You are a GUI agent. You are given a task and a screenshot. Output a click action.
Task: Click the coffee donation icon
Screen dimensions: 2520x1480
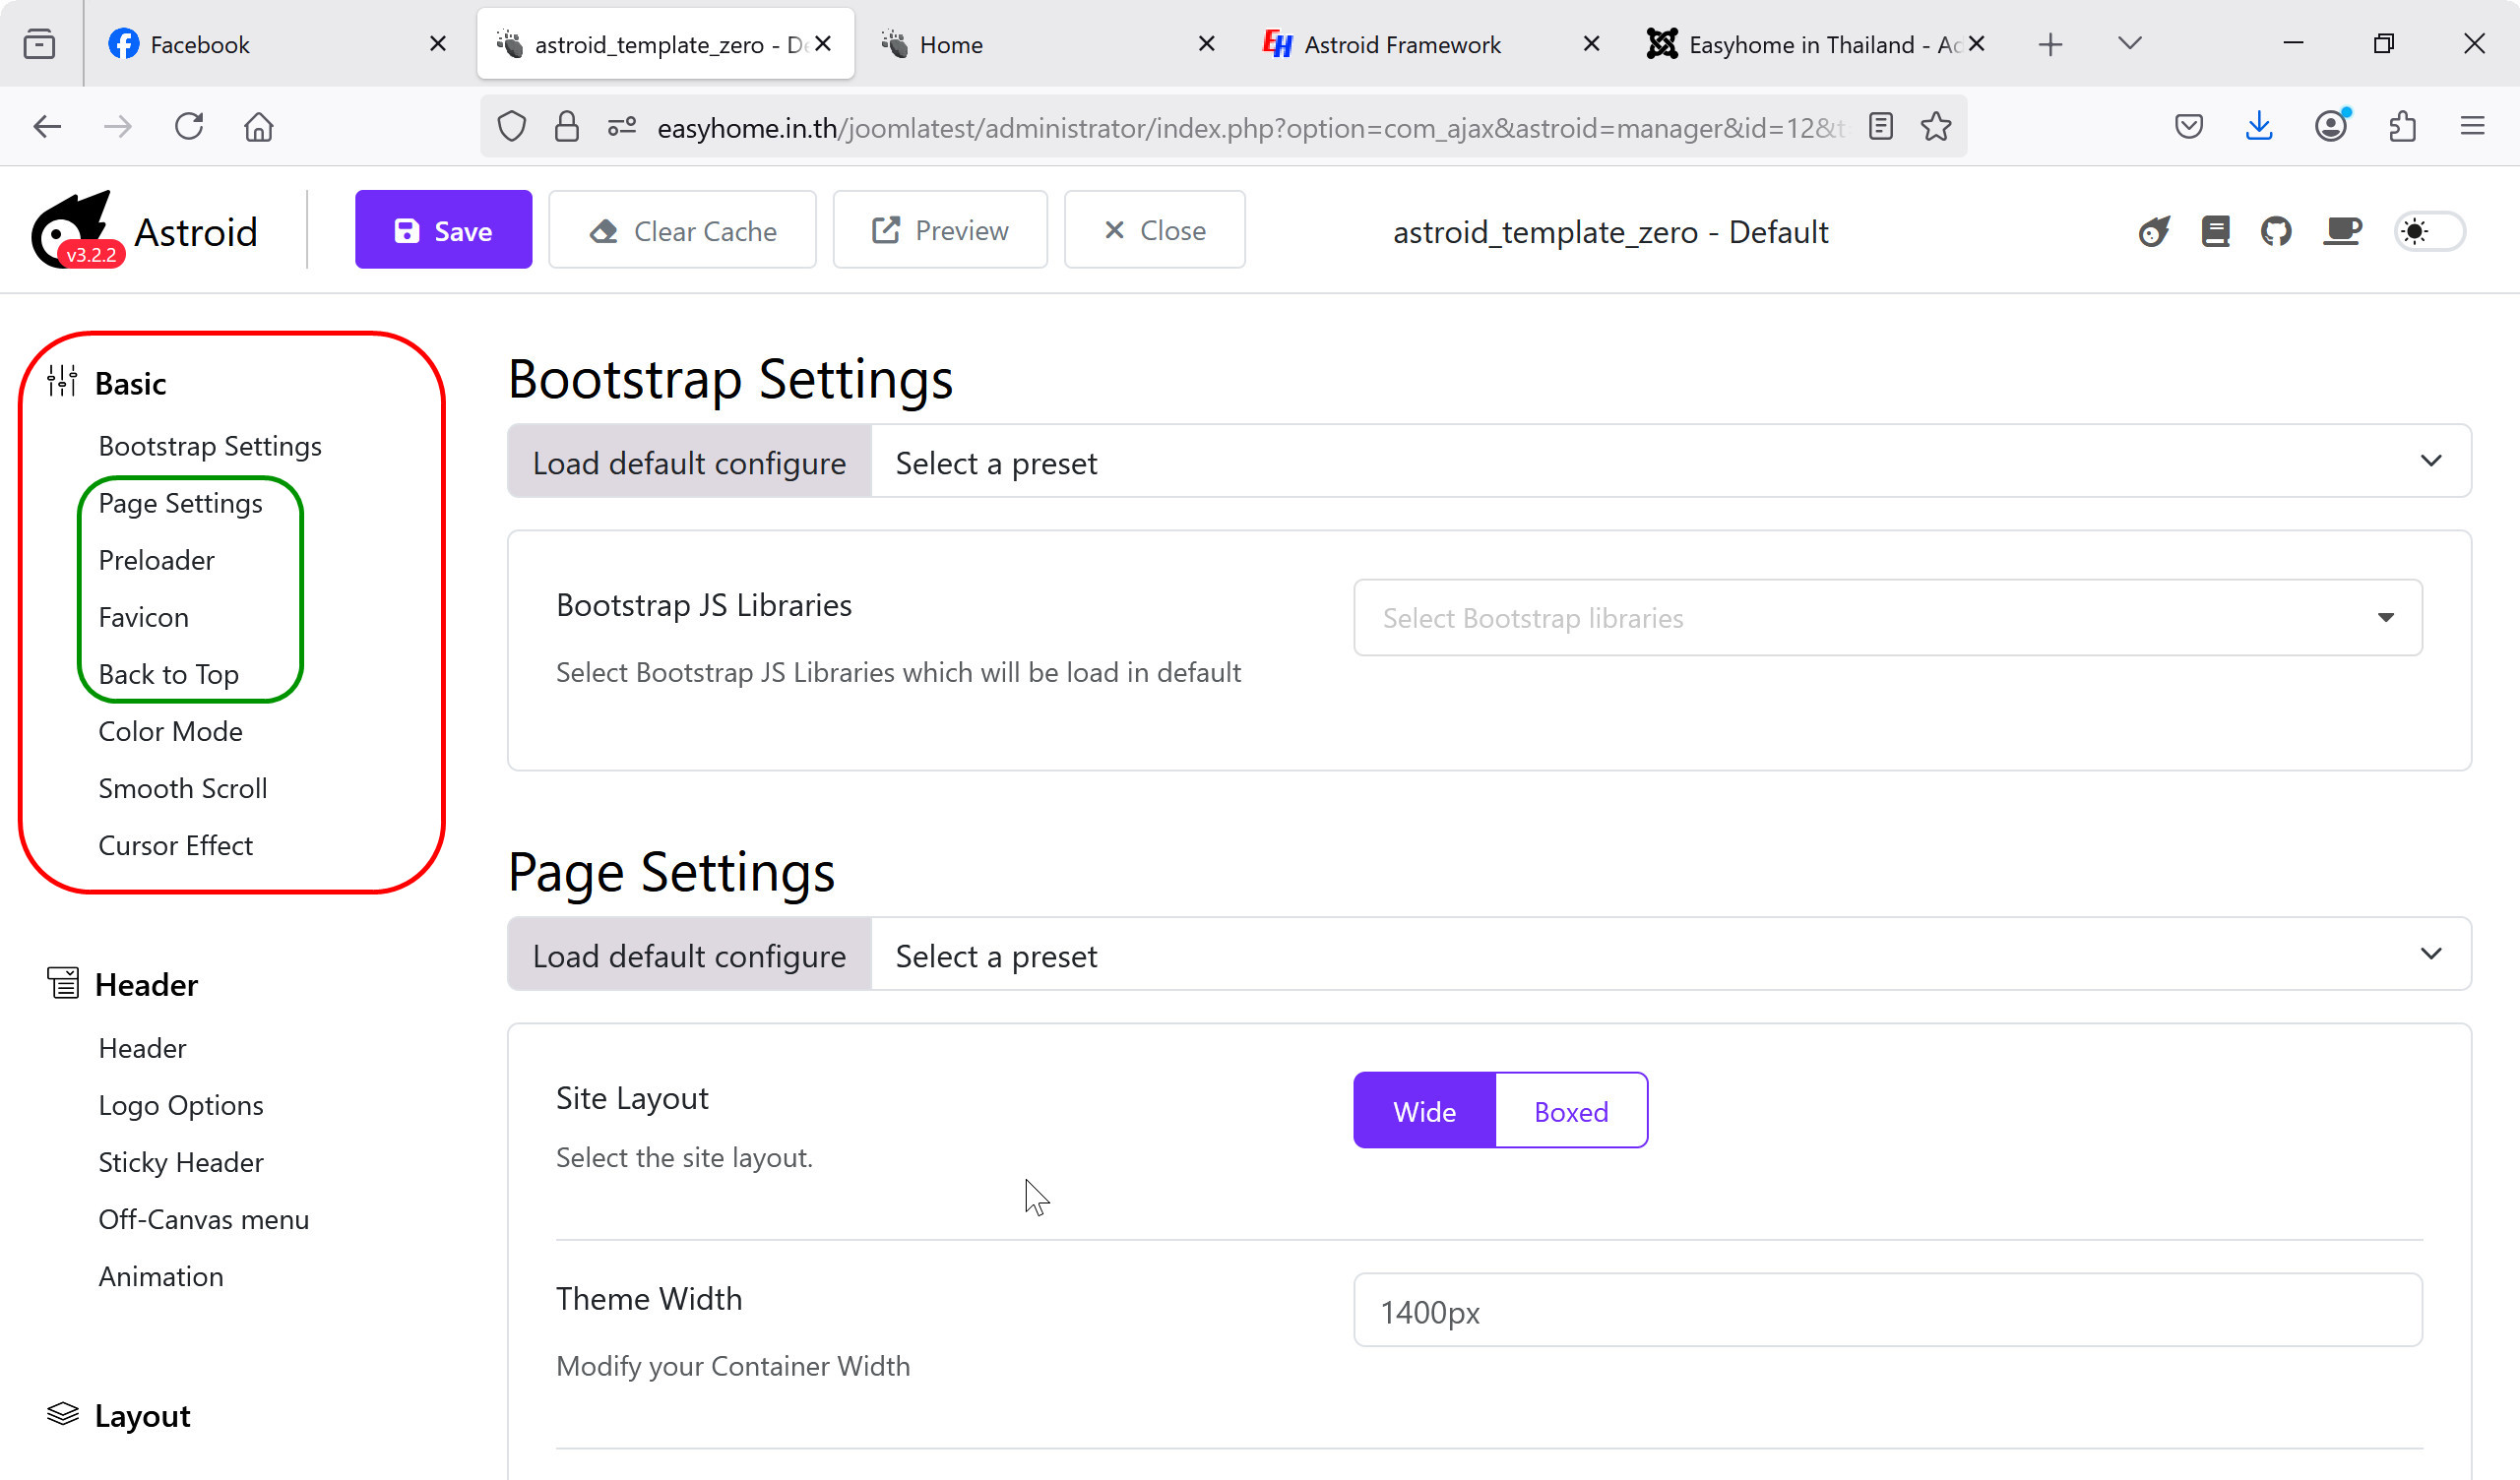click(2342, 231)
